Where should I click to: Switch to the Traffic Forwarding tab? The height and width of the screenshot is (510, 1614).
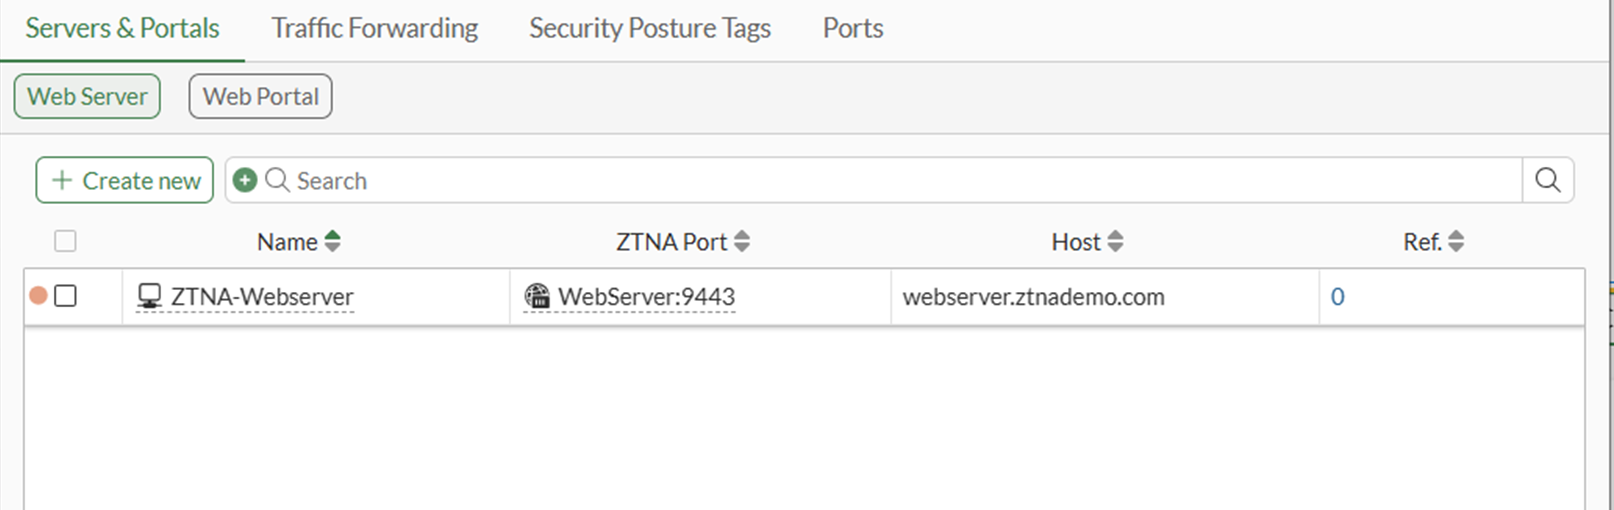coord(374,28)
